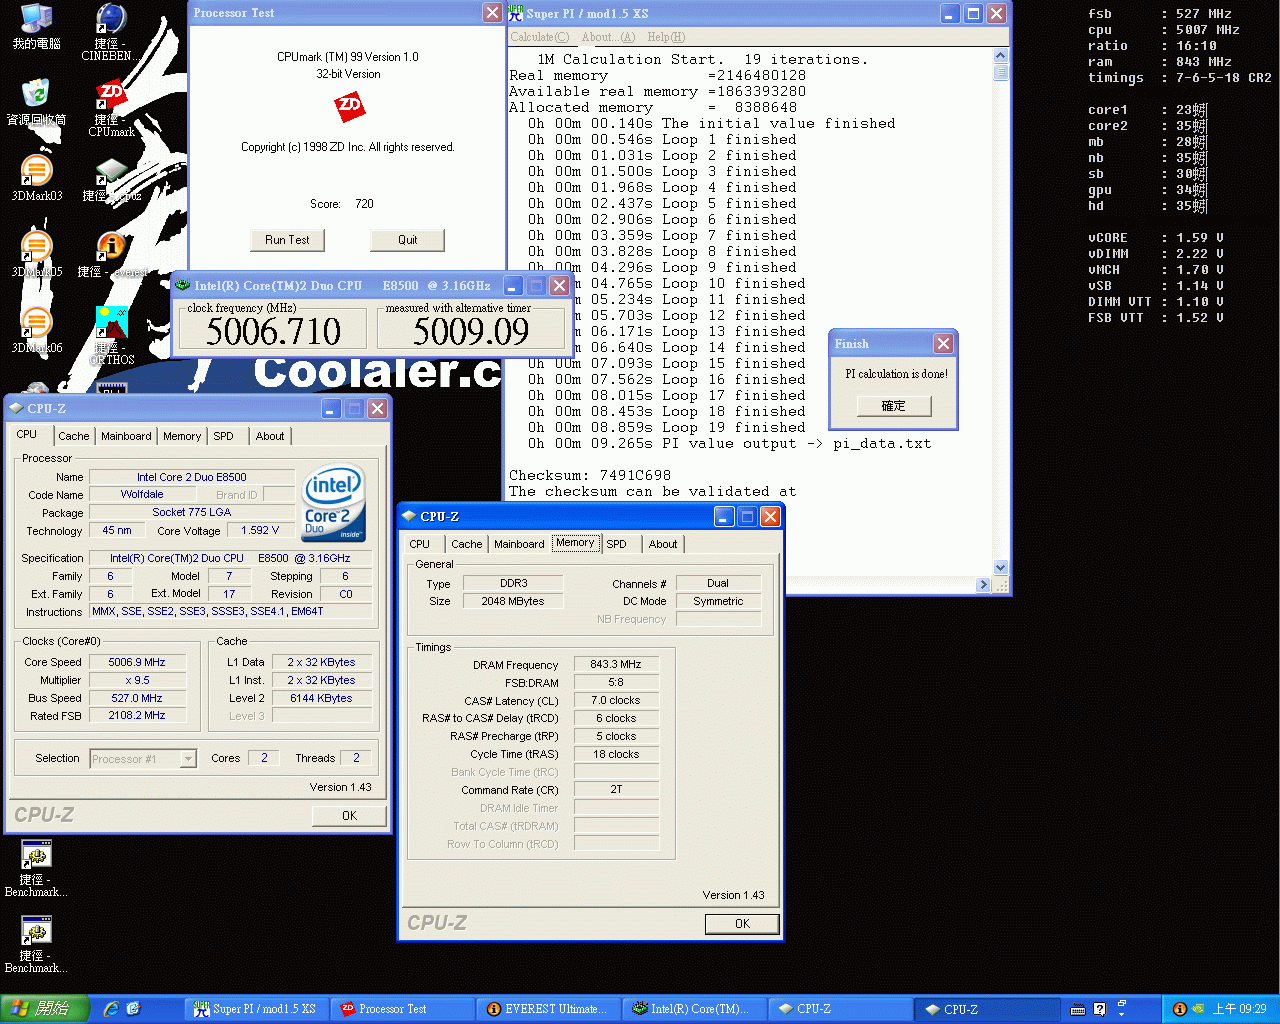Click the Checksum 7491C698 line

pyautogui.click(x=590, y=475)
